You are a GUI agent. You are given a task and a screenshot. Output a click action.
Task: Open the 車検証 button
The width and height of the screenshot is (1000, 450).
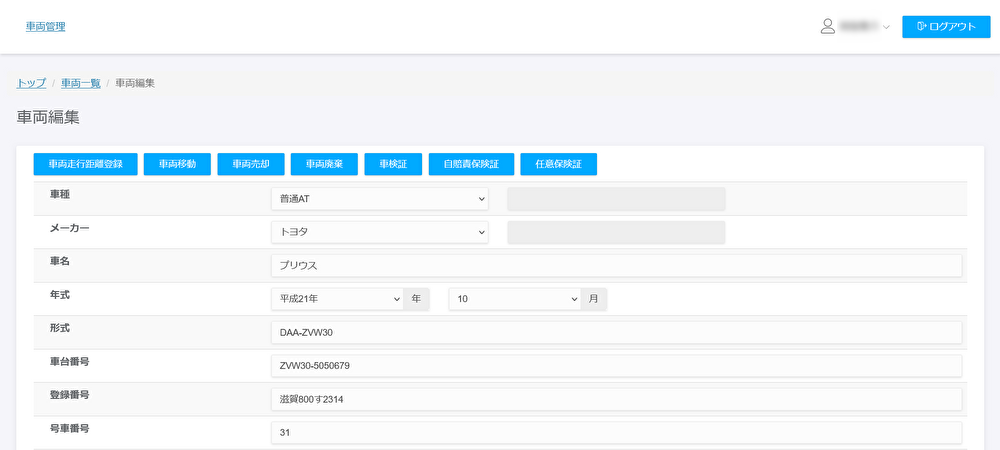click(x=393, y=164)
